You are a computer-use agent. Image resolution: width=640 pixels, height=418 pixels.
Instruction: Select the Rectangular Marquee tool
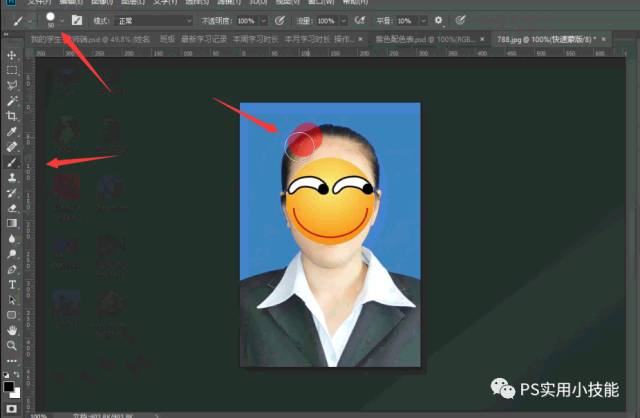tap(12, 70)
